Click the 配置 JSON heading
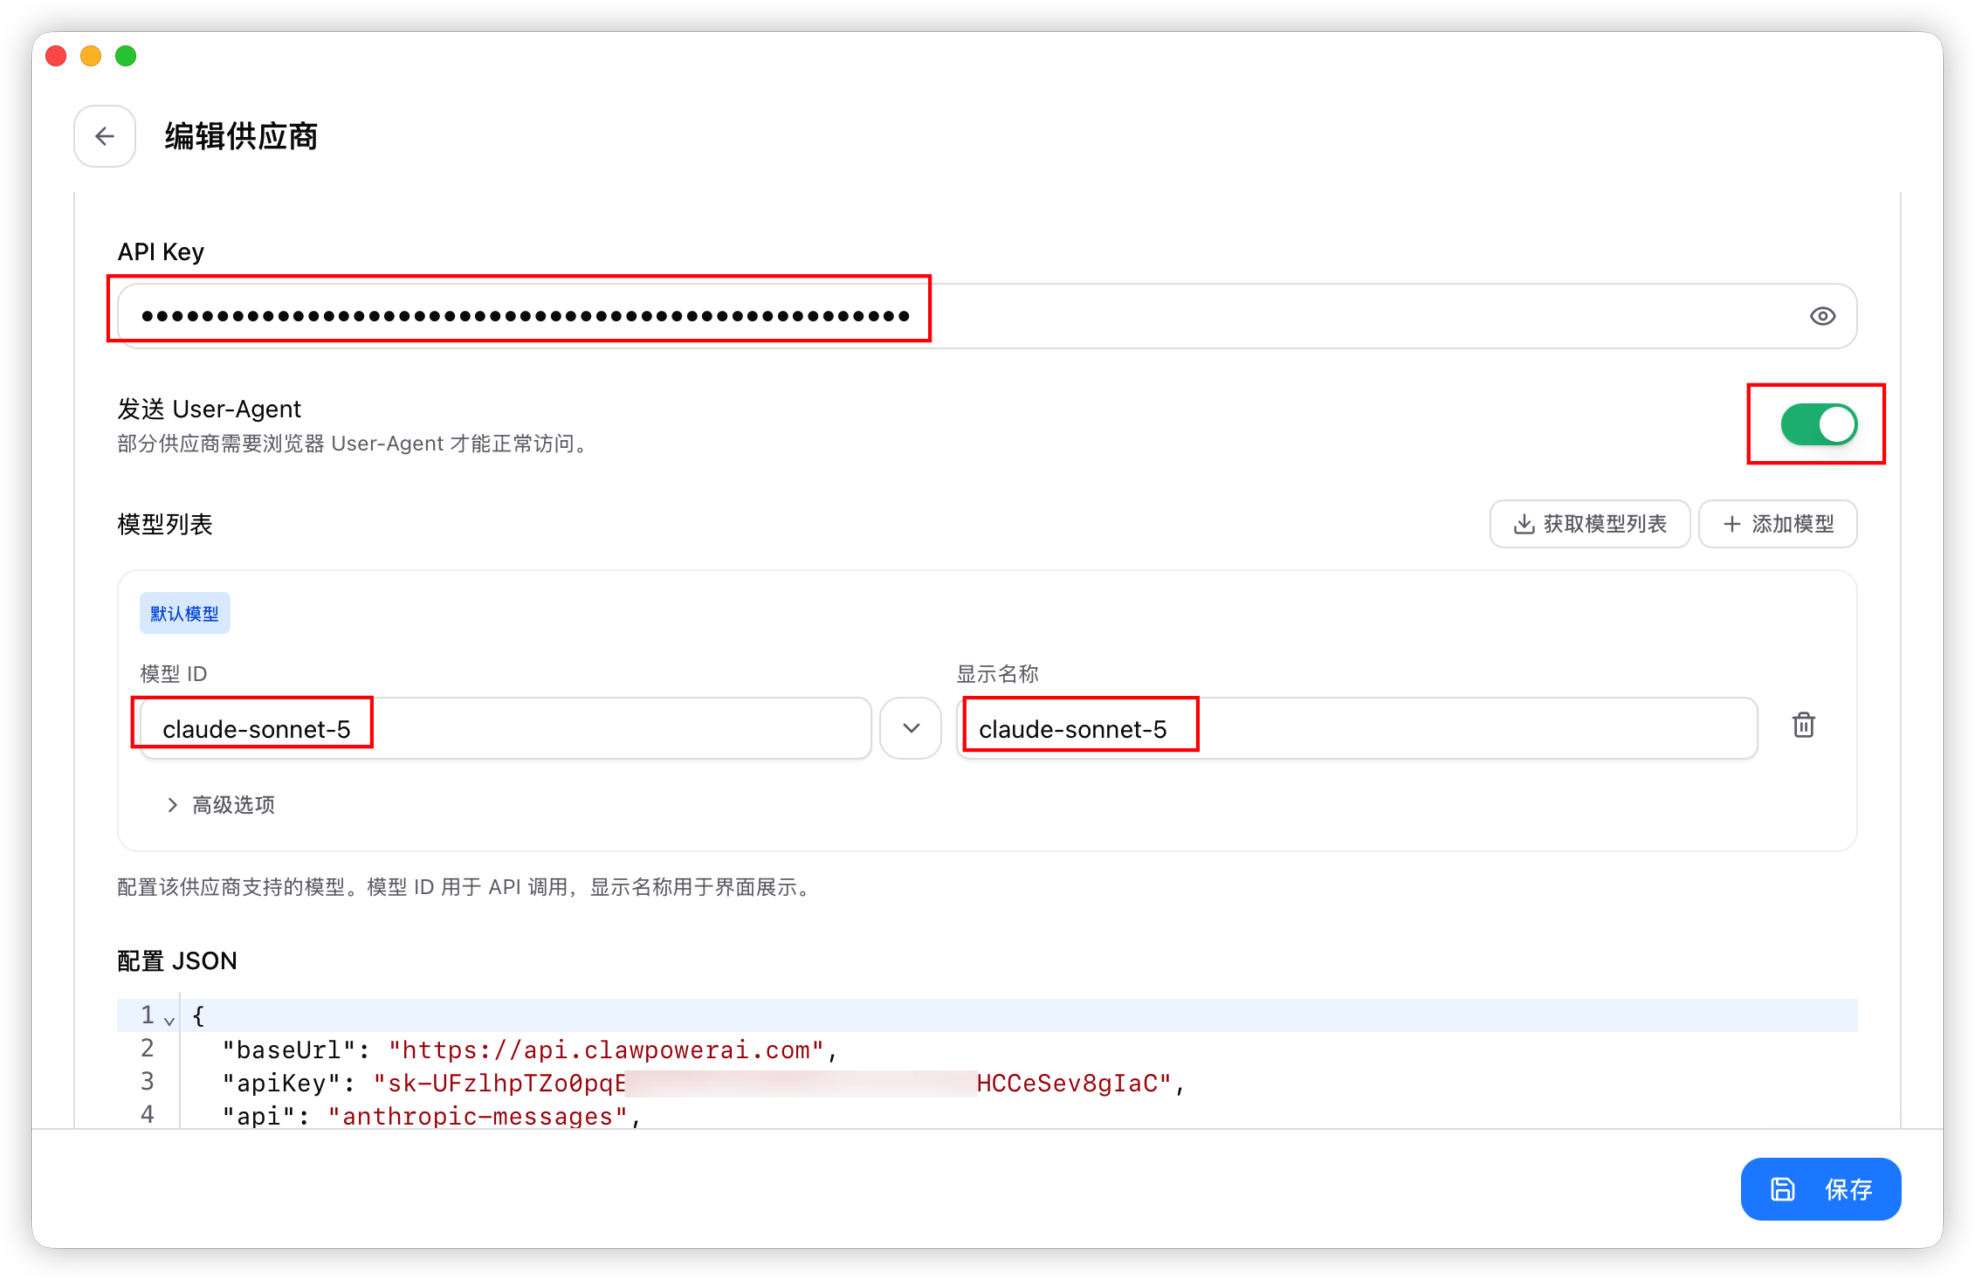 (x=177, y=961)
